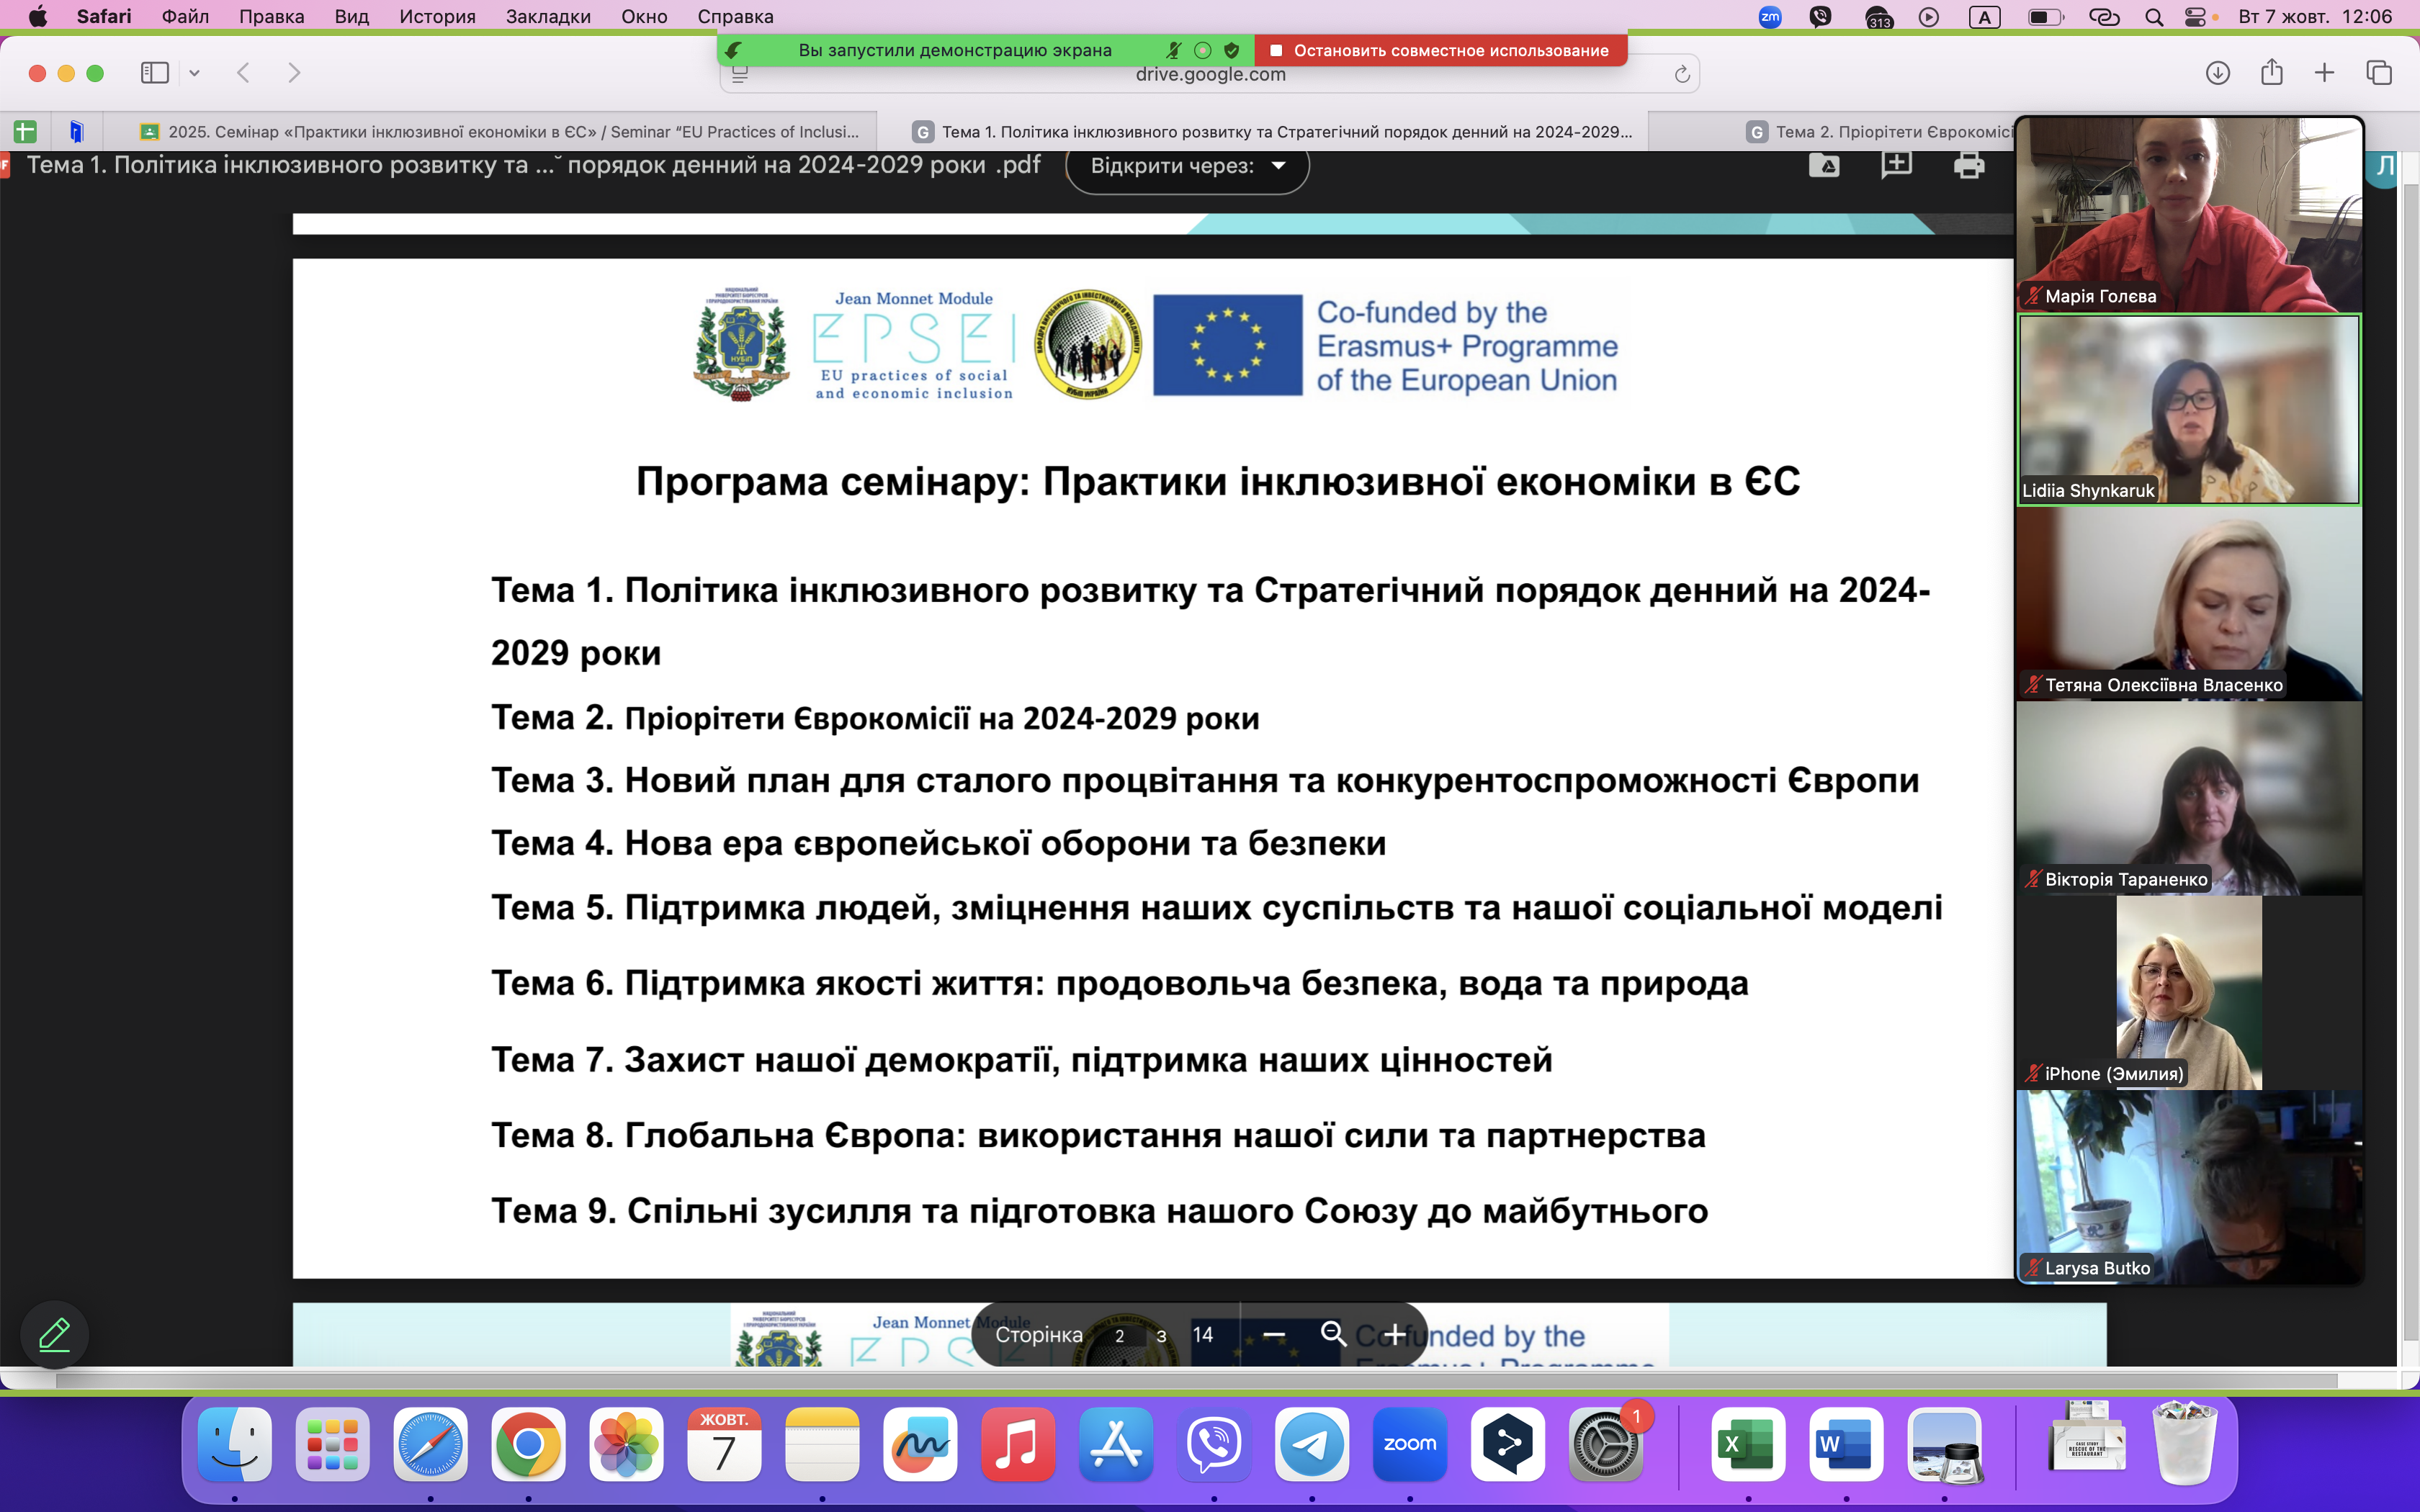Toggle macOS Control Center icon
Image resolution: width=2420 pixels, height=1512 pixels.
tap(2196, 17)
